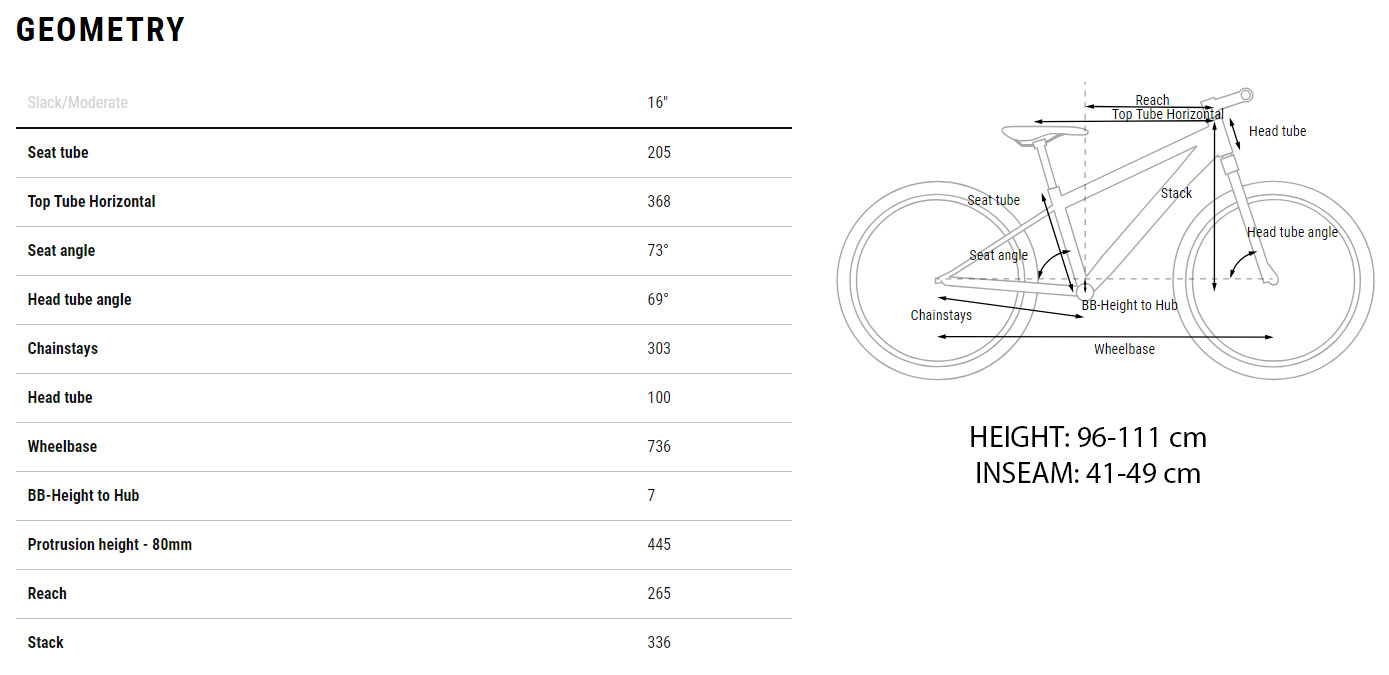The height and width of the screenshot is (675, 1389).
Task: Click the Seat tube row label in table
Action: click(58, 152)
